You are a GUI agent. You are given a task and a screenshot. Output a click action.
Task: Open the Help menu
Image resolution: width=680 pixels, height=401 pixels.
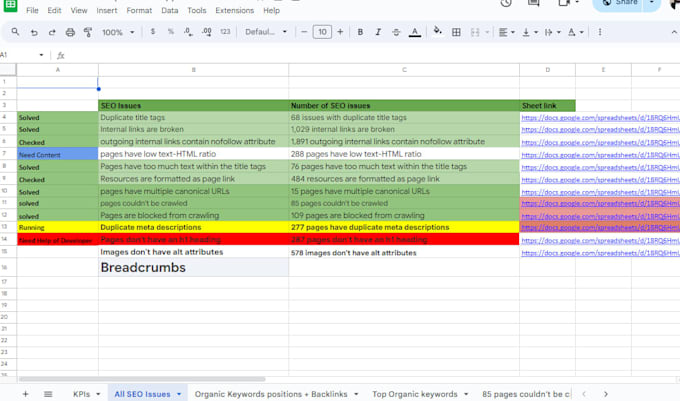(271, 10)
